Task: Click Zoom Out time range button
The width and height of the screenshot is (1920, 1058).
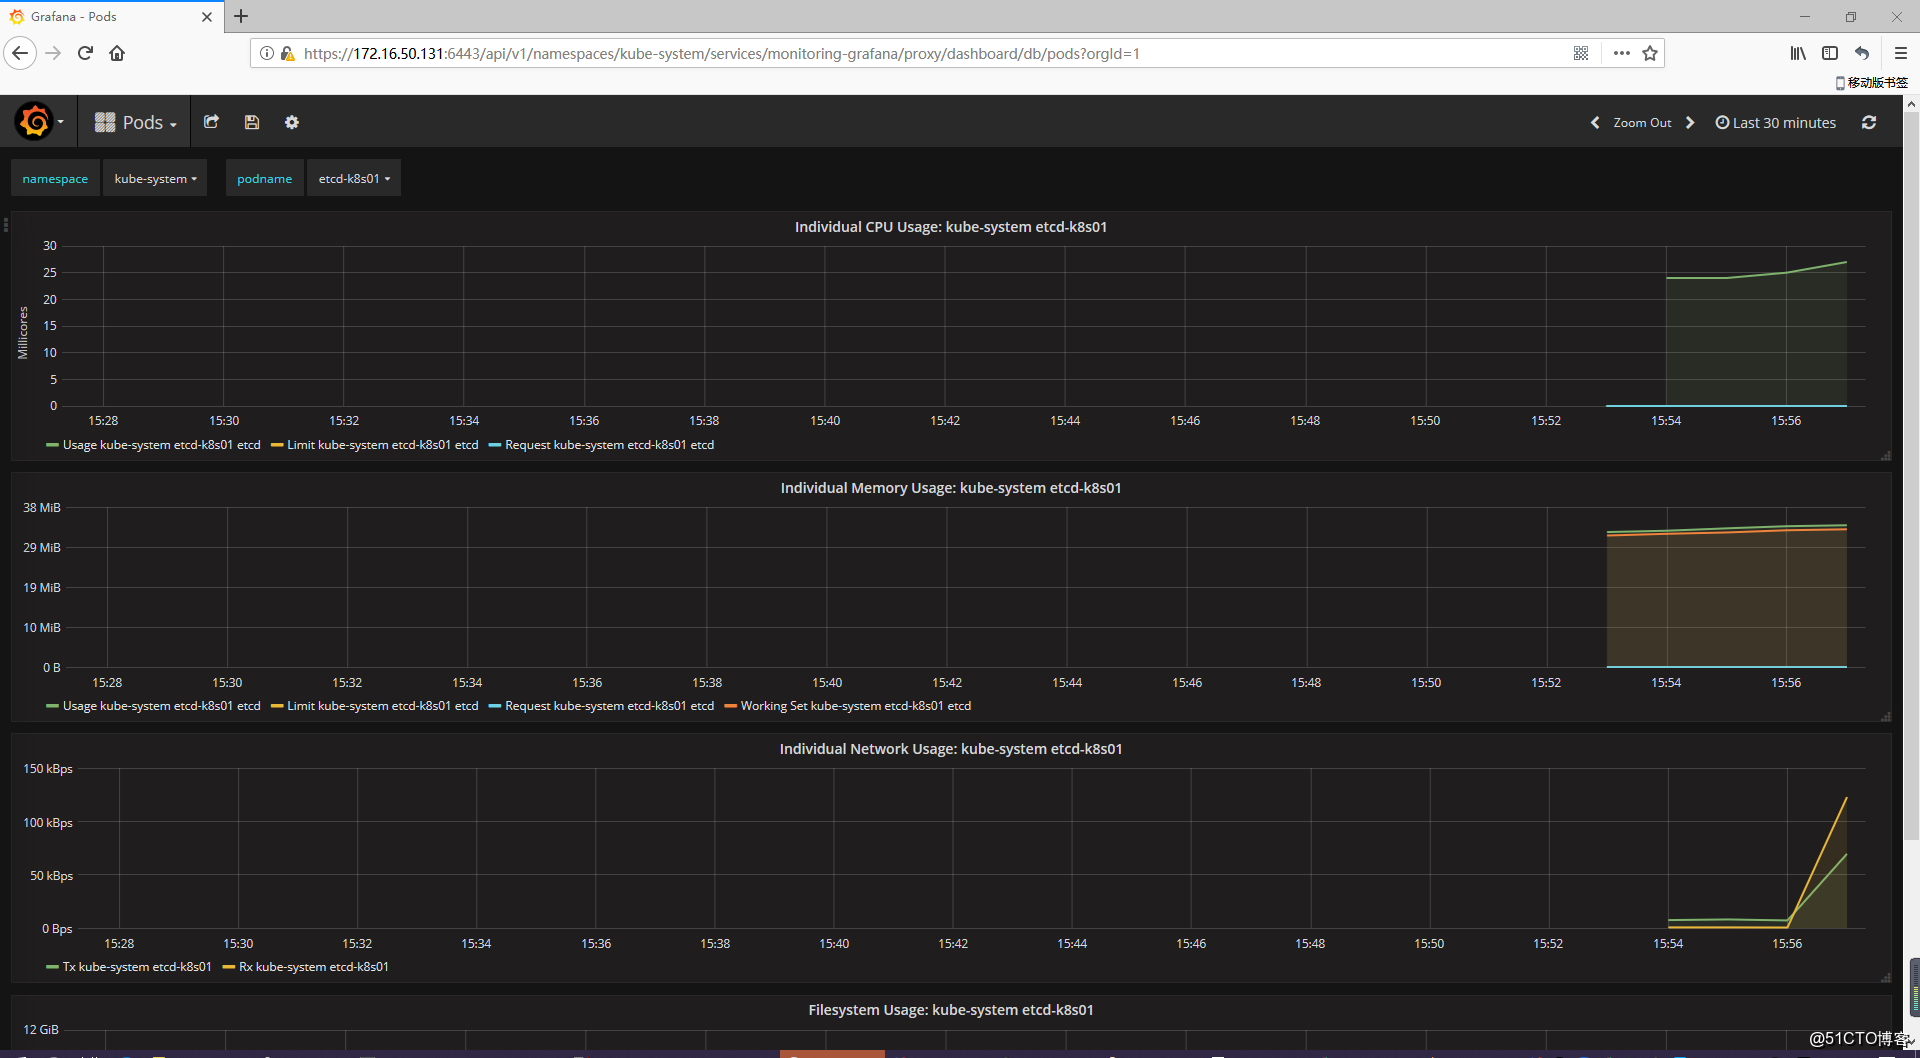Action: 1642,123
